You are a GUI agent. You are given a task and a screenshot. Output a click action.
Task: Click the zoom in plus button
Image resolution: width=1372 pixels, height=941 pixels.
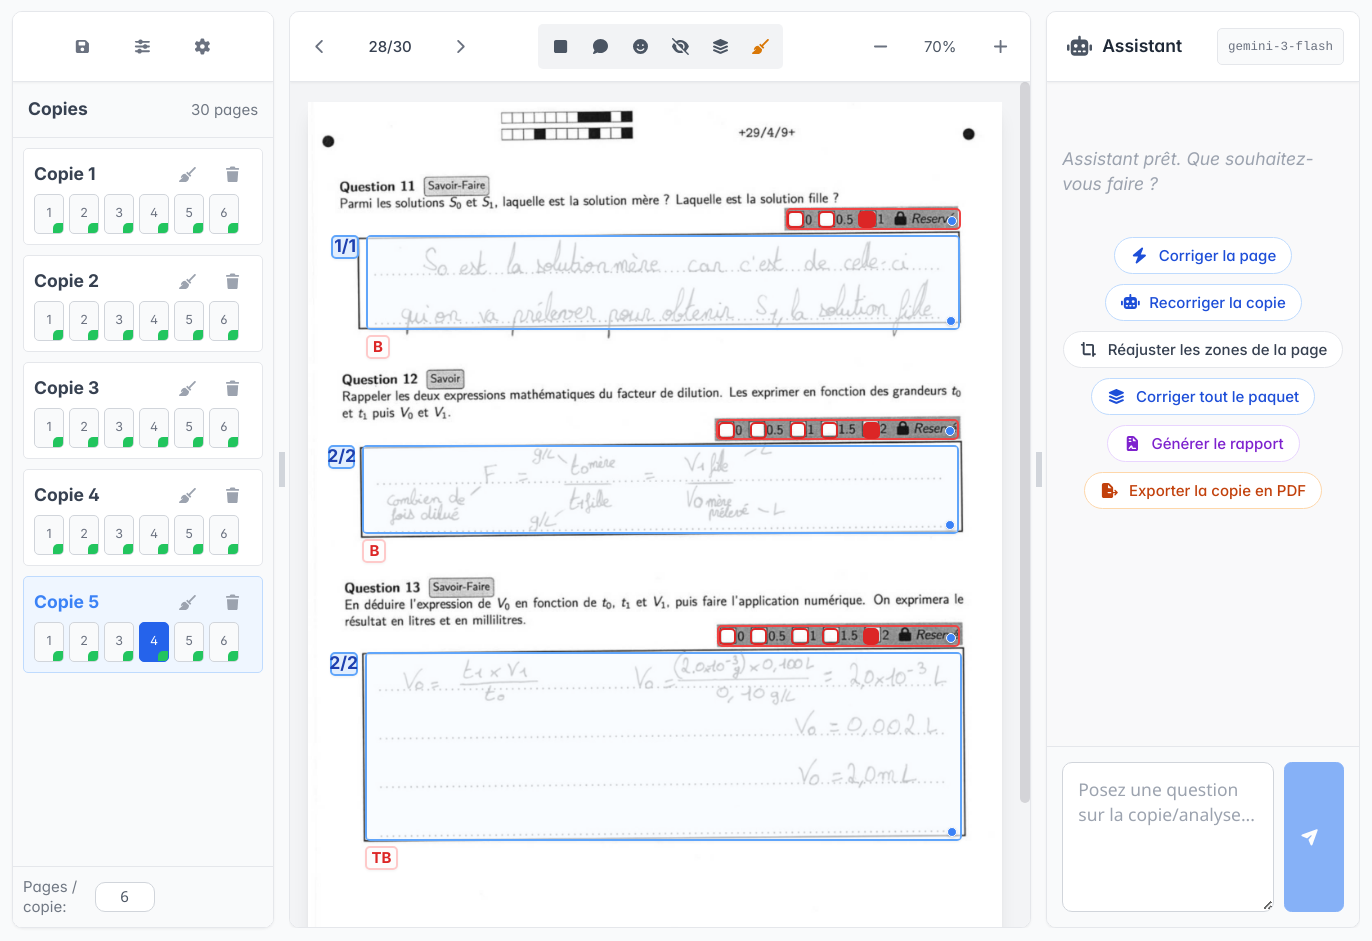click(1000, 47)
